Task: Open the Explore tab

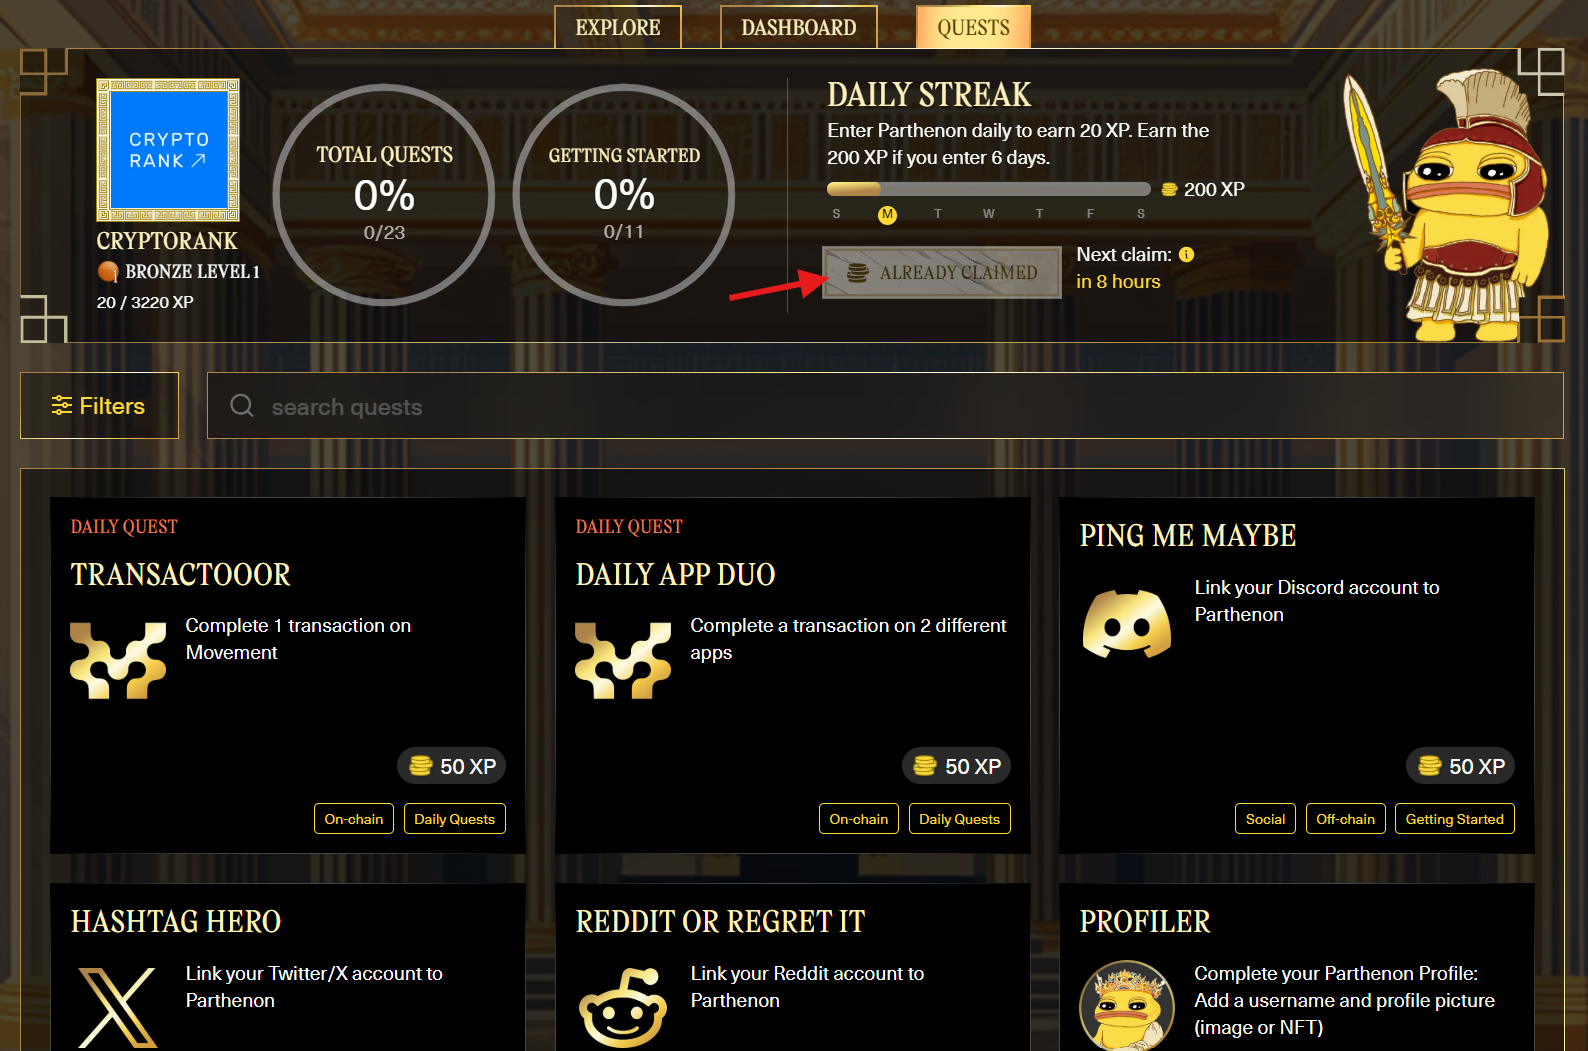Action: [x=618, y=27]
